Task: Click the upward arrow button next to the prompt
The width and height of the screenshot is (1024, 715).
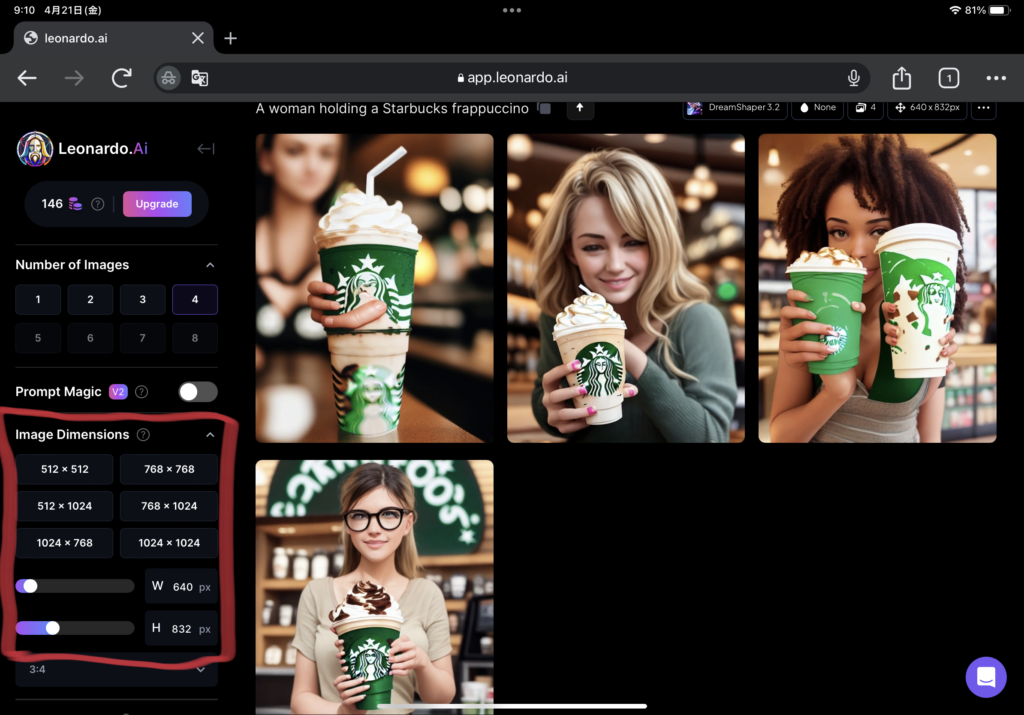Action: point(580,108)
